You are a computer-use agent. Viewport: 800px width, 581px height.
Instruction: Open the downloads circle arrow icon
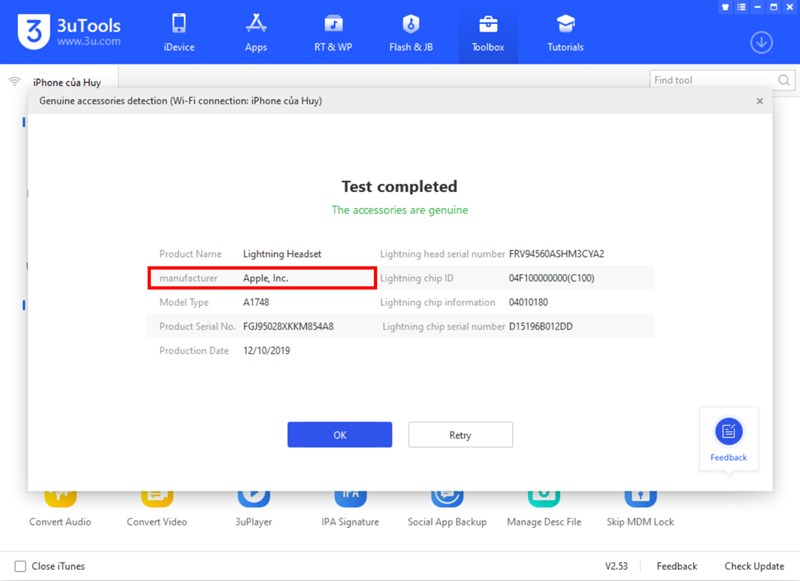coord(761,42)
